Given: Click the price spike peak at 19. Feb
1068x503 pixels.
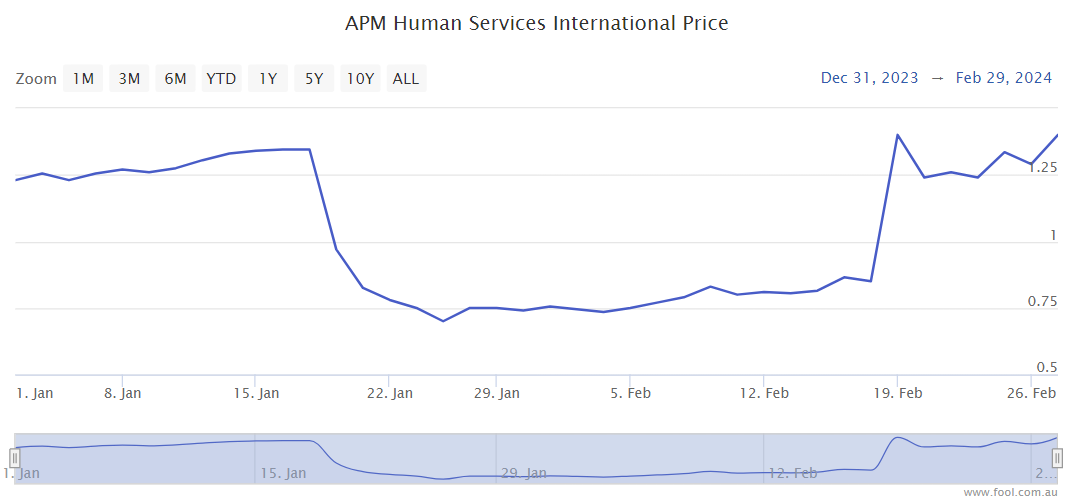Looking at the screenshot, I should 898,135.
